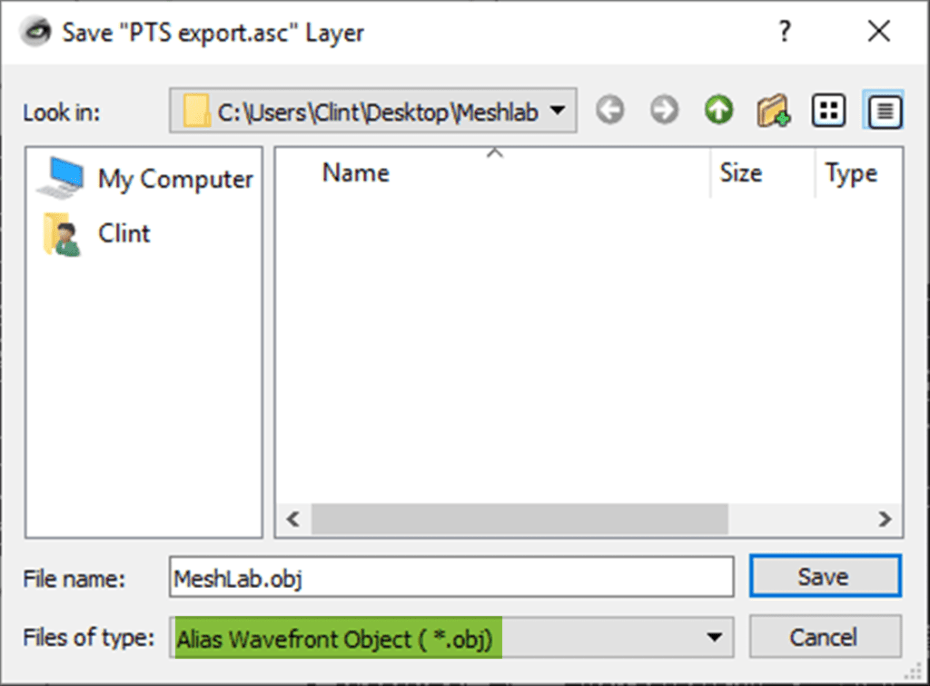Viewport: 930px width, 686px height.
Task: Go up one directory level
Action: 717,110
